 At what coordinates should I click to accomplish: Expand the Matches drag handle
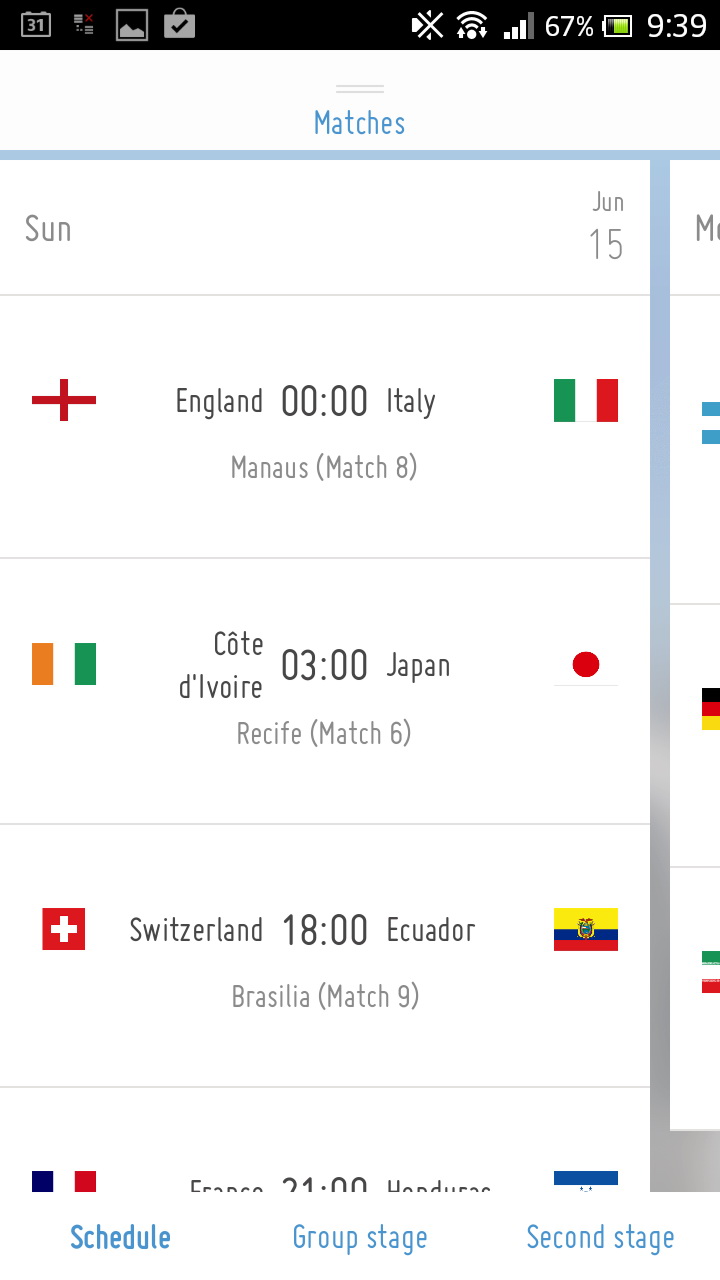(x=360, y=90)
